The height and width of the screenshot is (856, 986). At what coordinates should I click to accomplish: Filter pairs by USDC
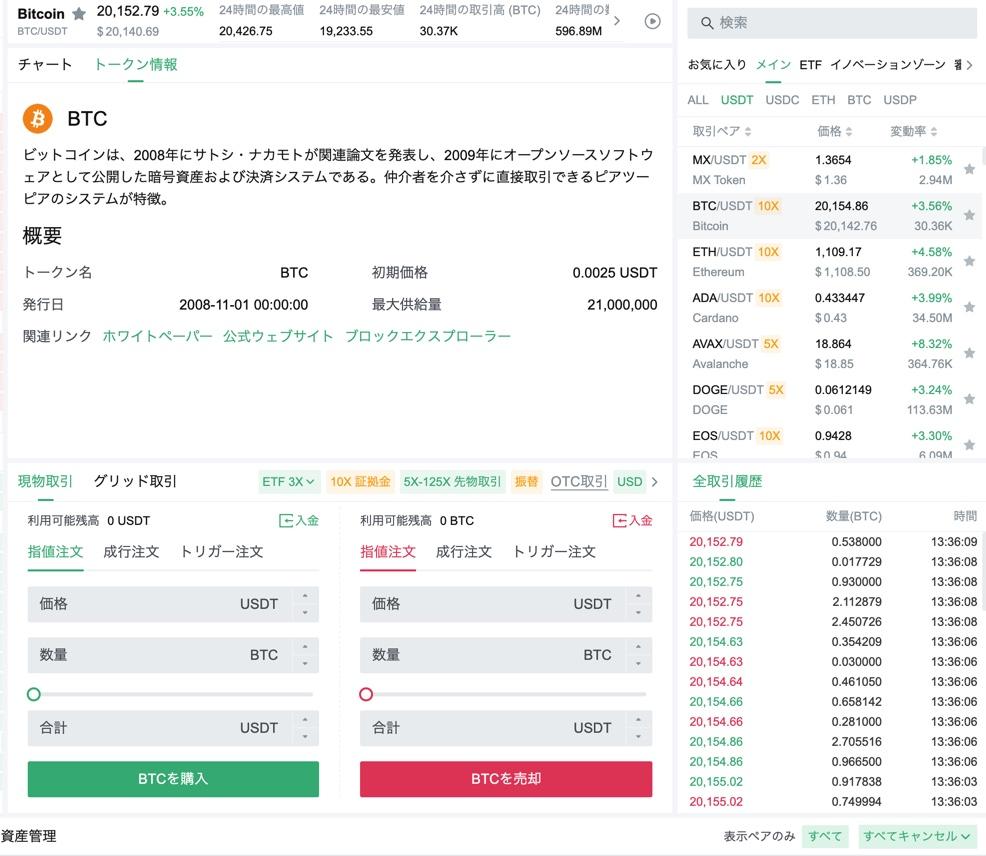782,100
